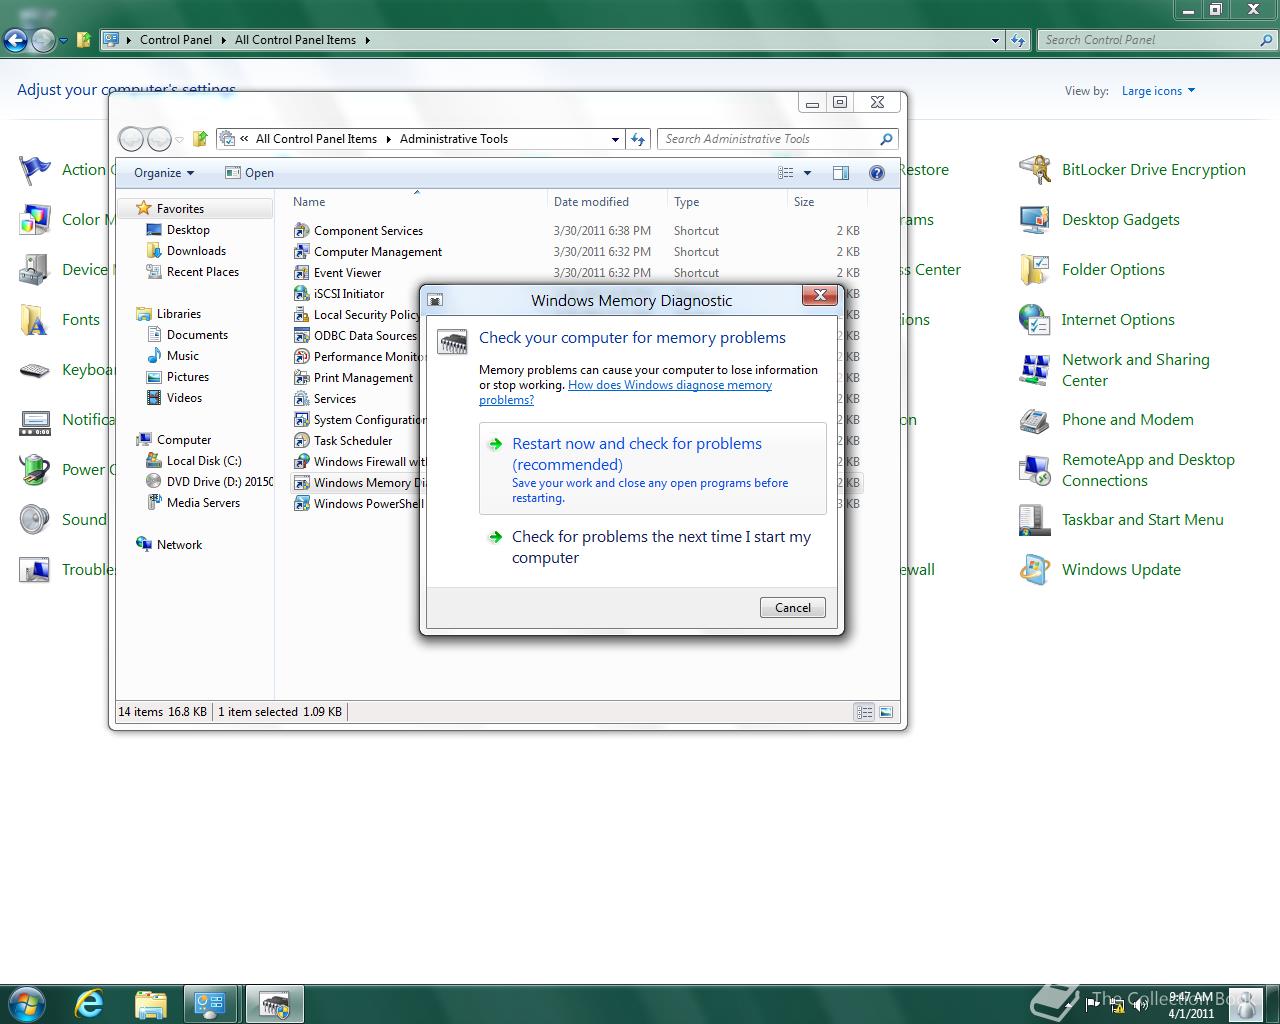Image resolution: width=1280 pixels, height=1024 pixels.
Task: Open the View by Large icons dropdown
Action: [1158, 91]
